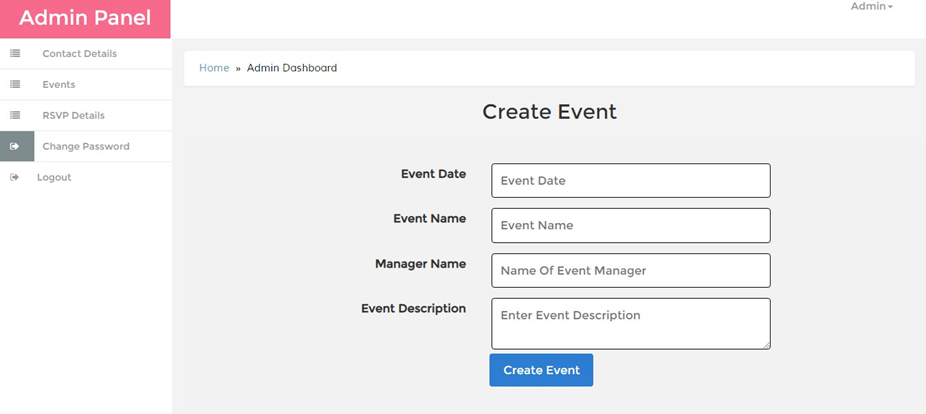
Task: Select the Name Of Event Manager field
Action: [x=630, y=270]
